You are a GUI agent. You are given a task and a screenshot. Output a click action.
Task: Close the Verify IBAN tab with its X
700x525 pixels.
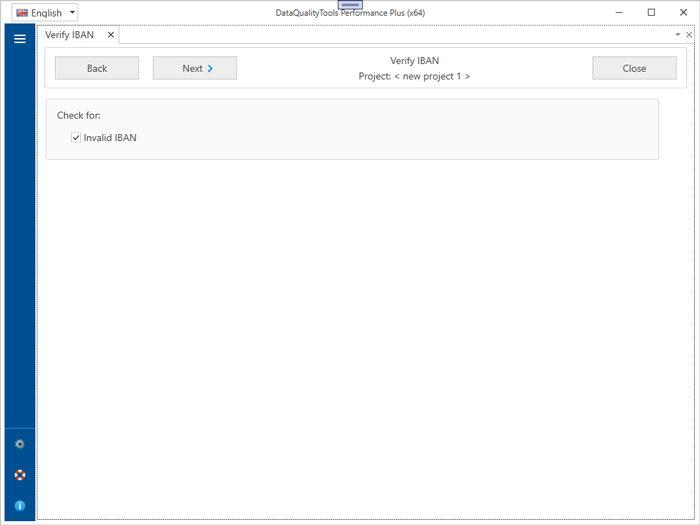(x=111, y=35)
